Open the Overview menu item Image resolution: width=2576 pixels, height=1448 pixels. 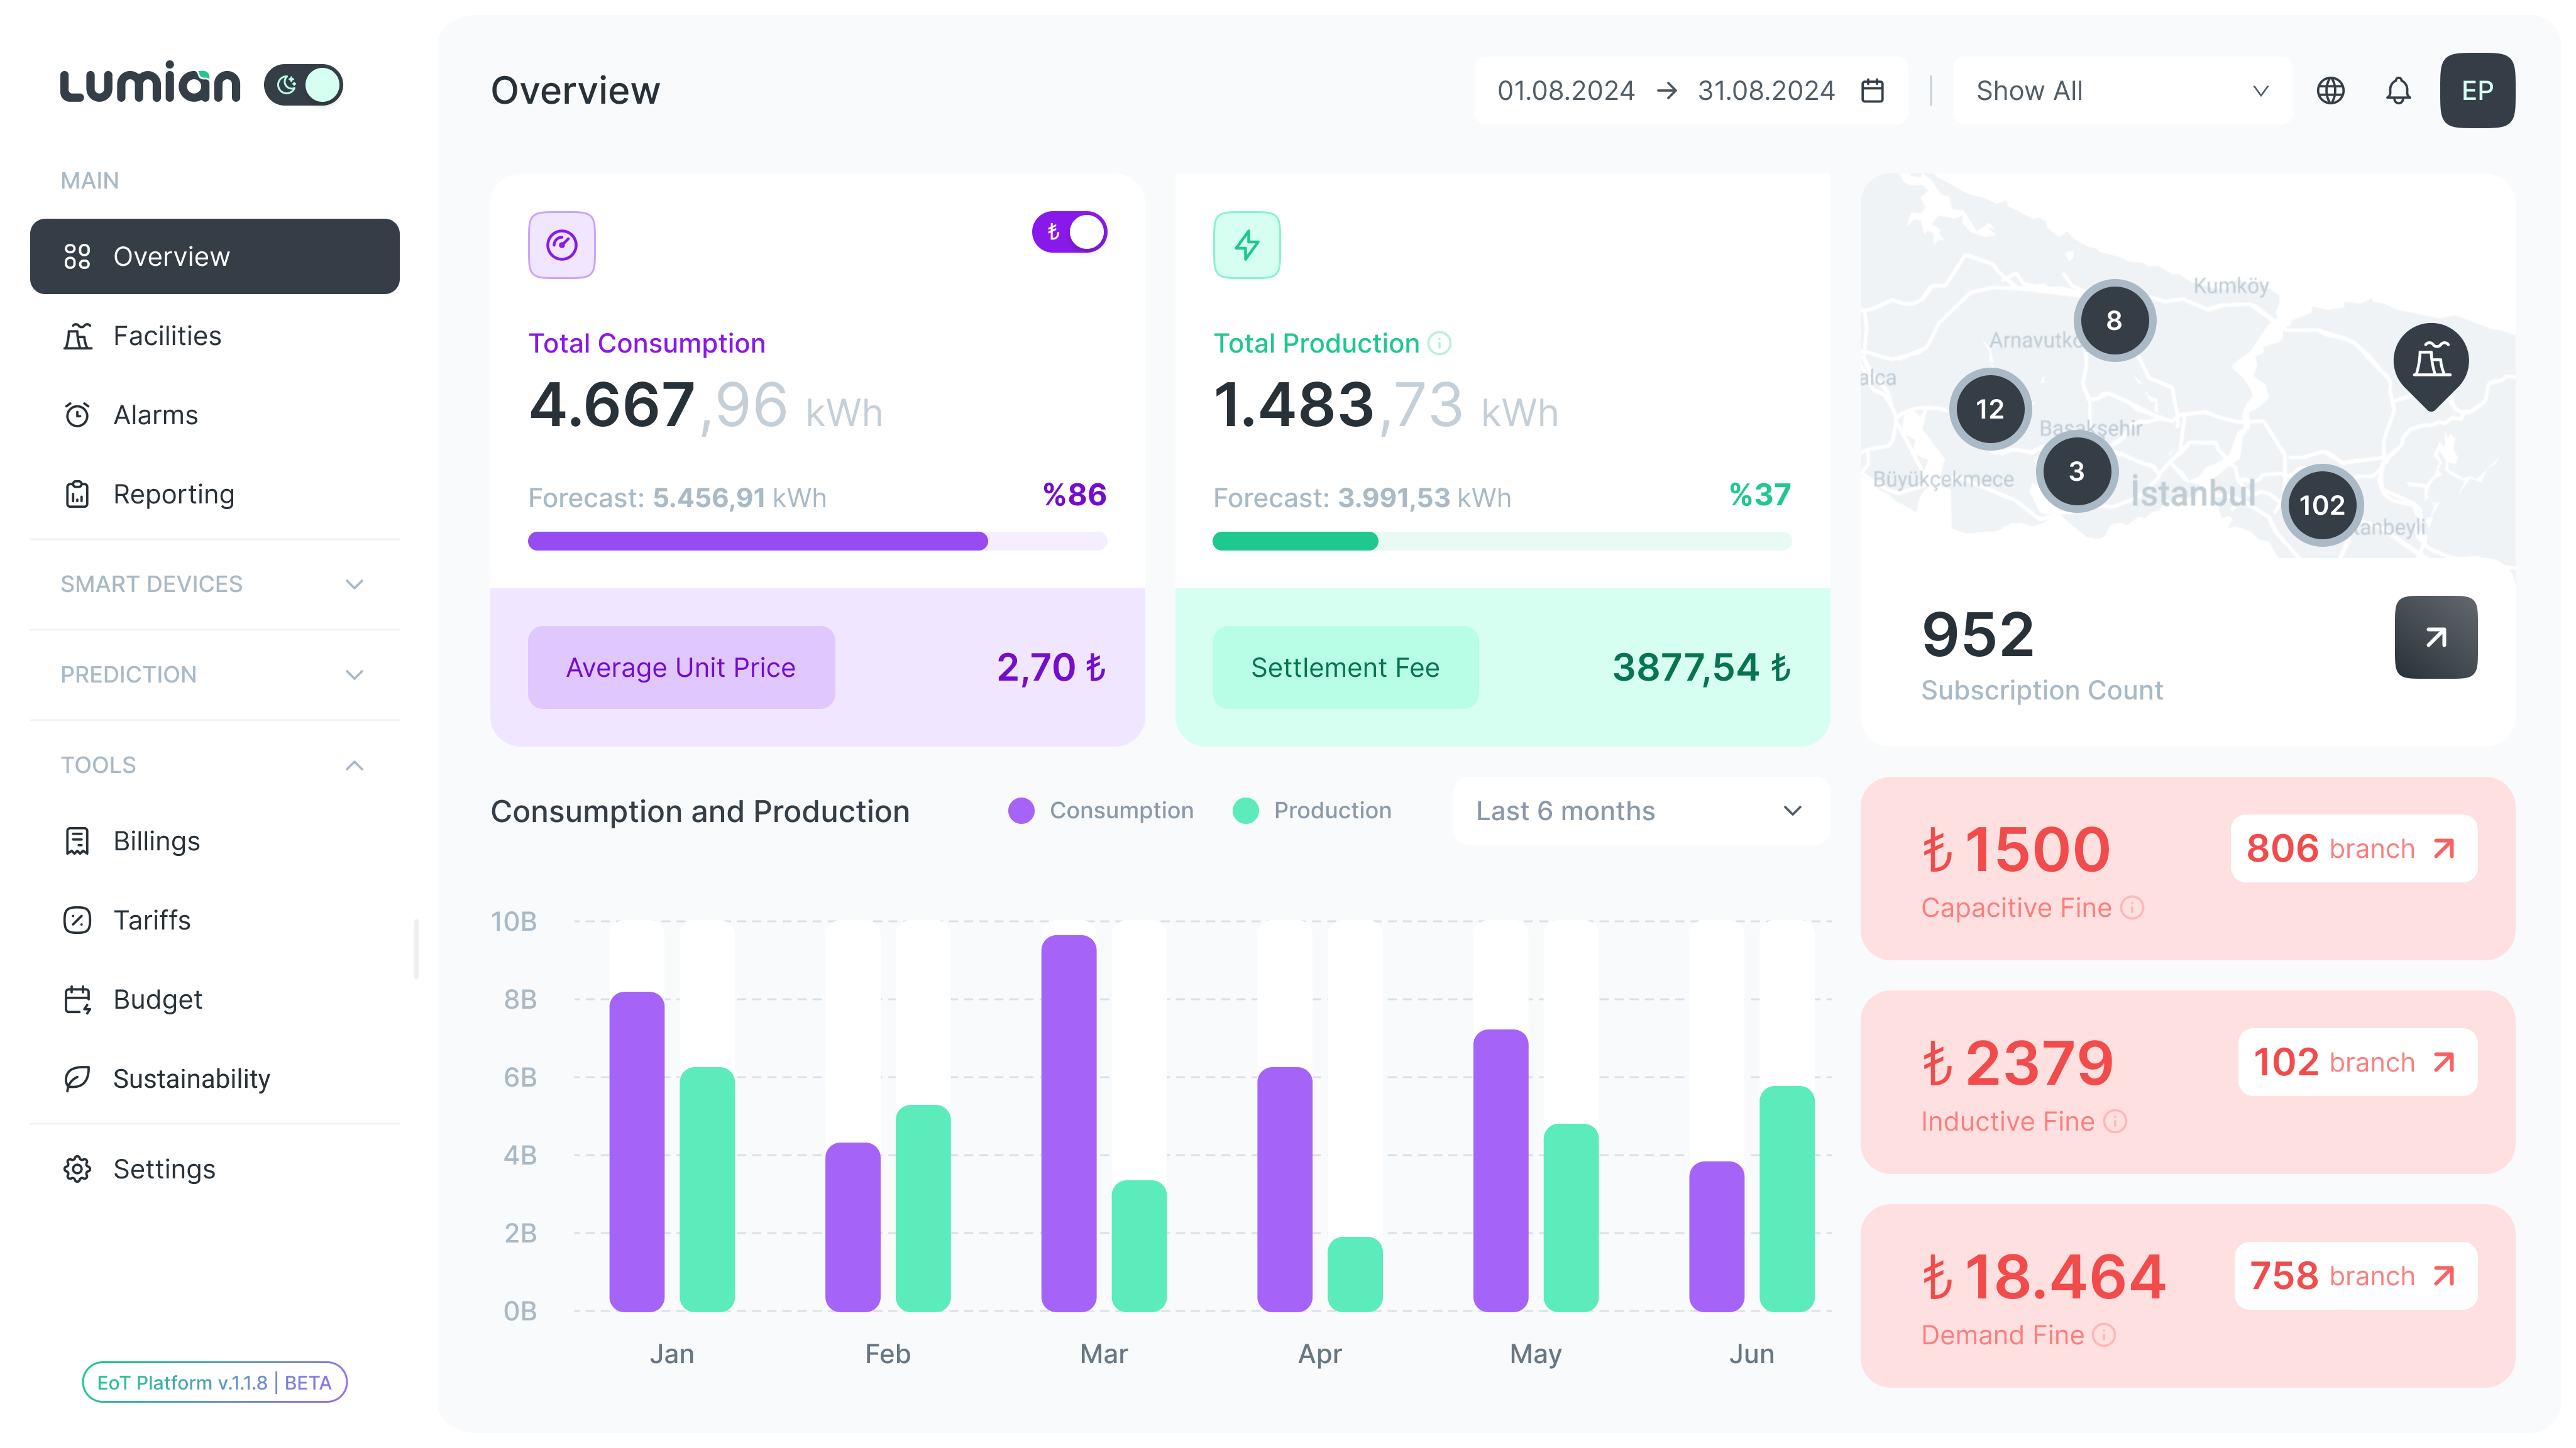[215, 256]
